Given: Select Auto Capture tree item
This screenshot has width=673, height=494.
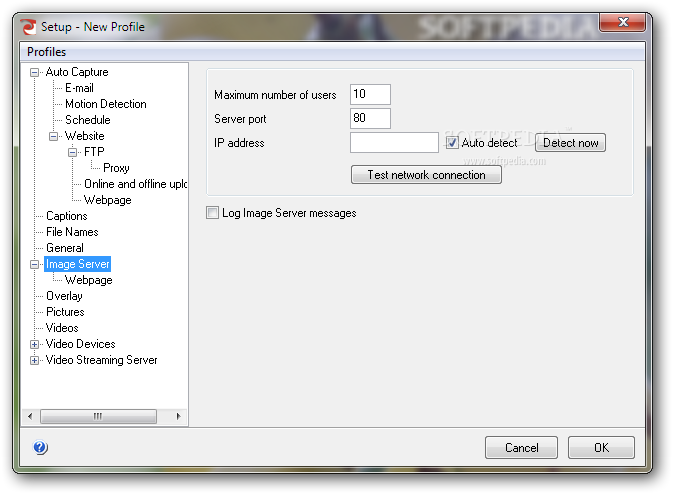Looking at the screenshot, I should point(77,72).
